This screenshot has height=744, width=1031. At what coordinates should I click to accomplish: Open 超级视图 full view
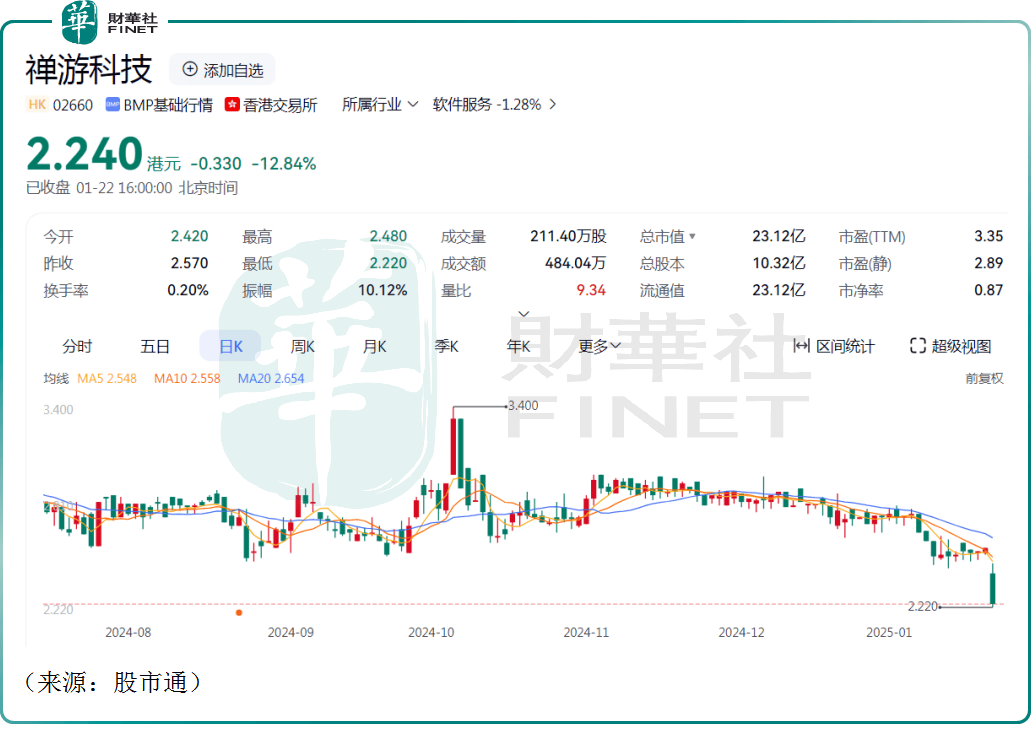tap(950, 346)
